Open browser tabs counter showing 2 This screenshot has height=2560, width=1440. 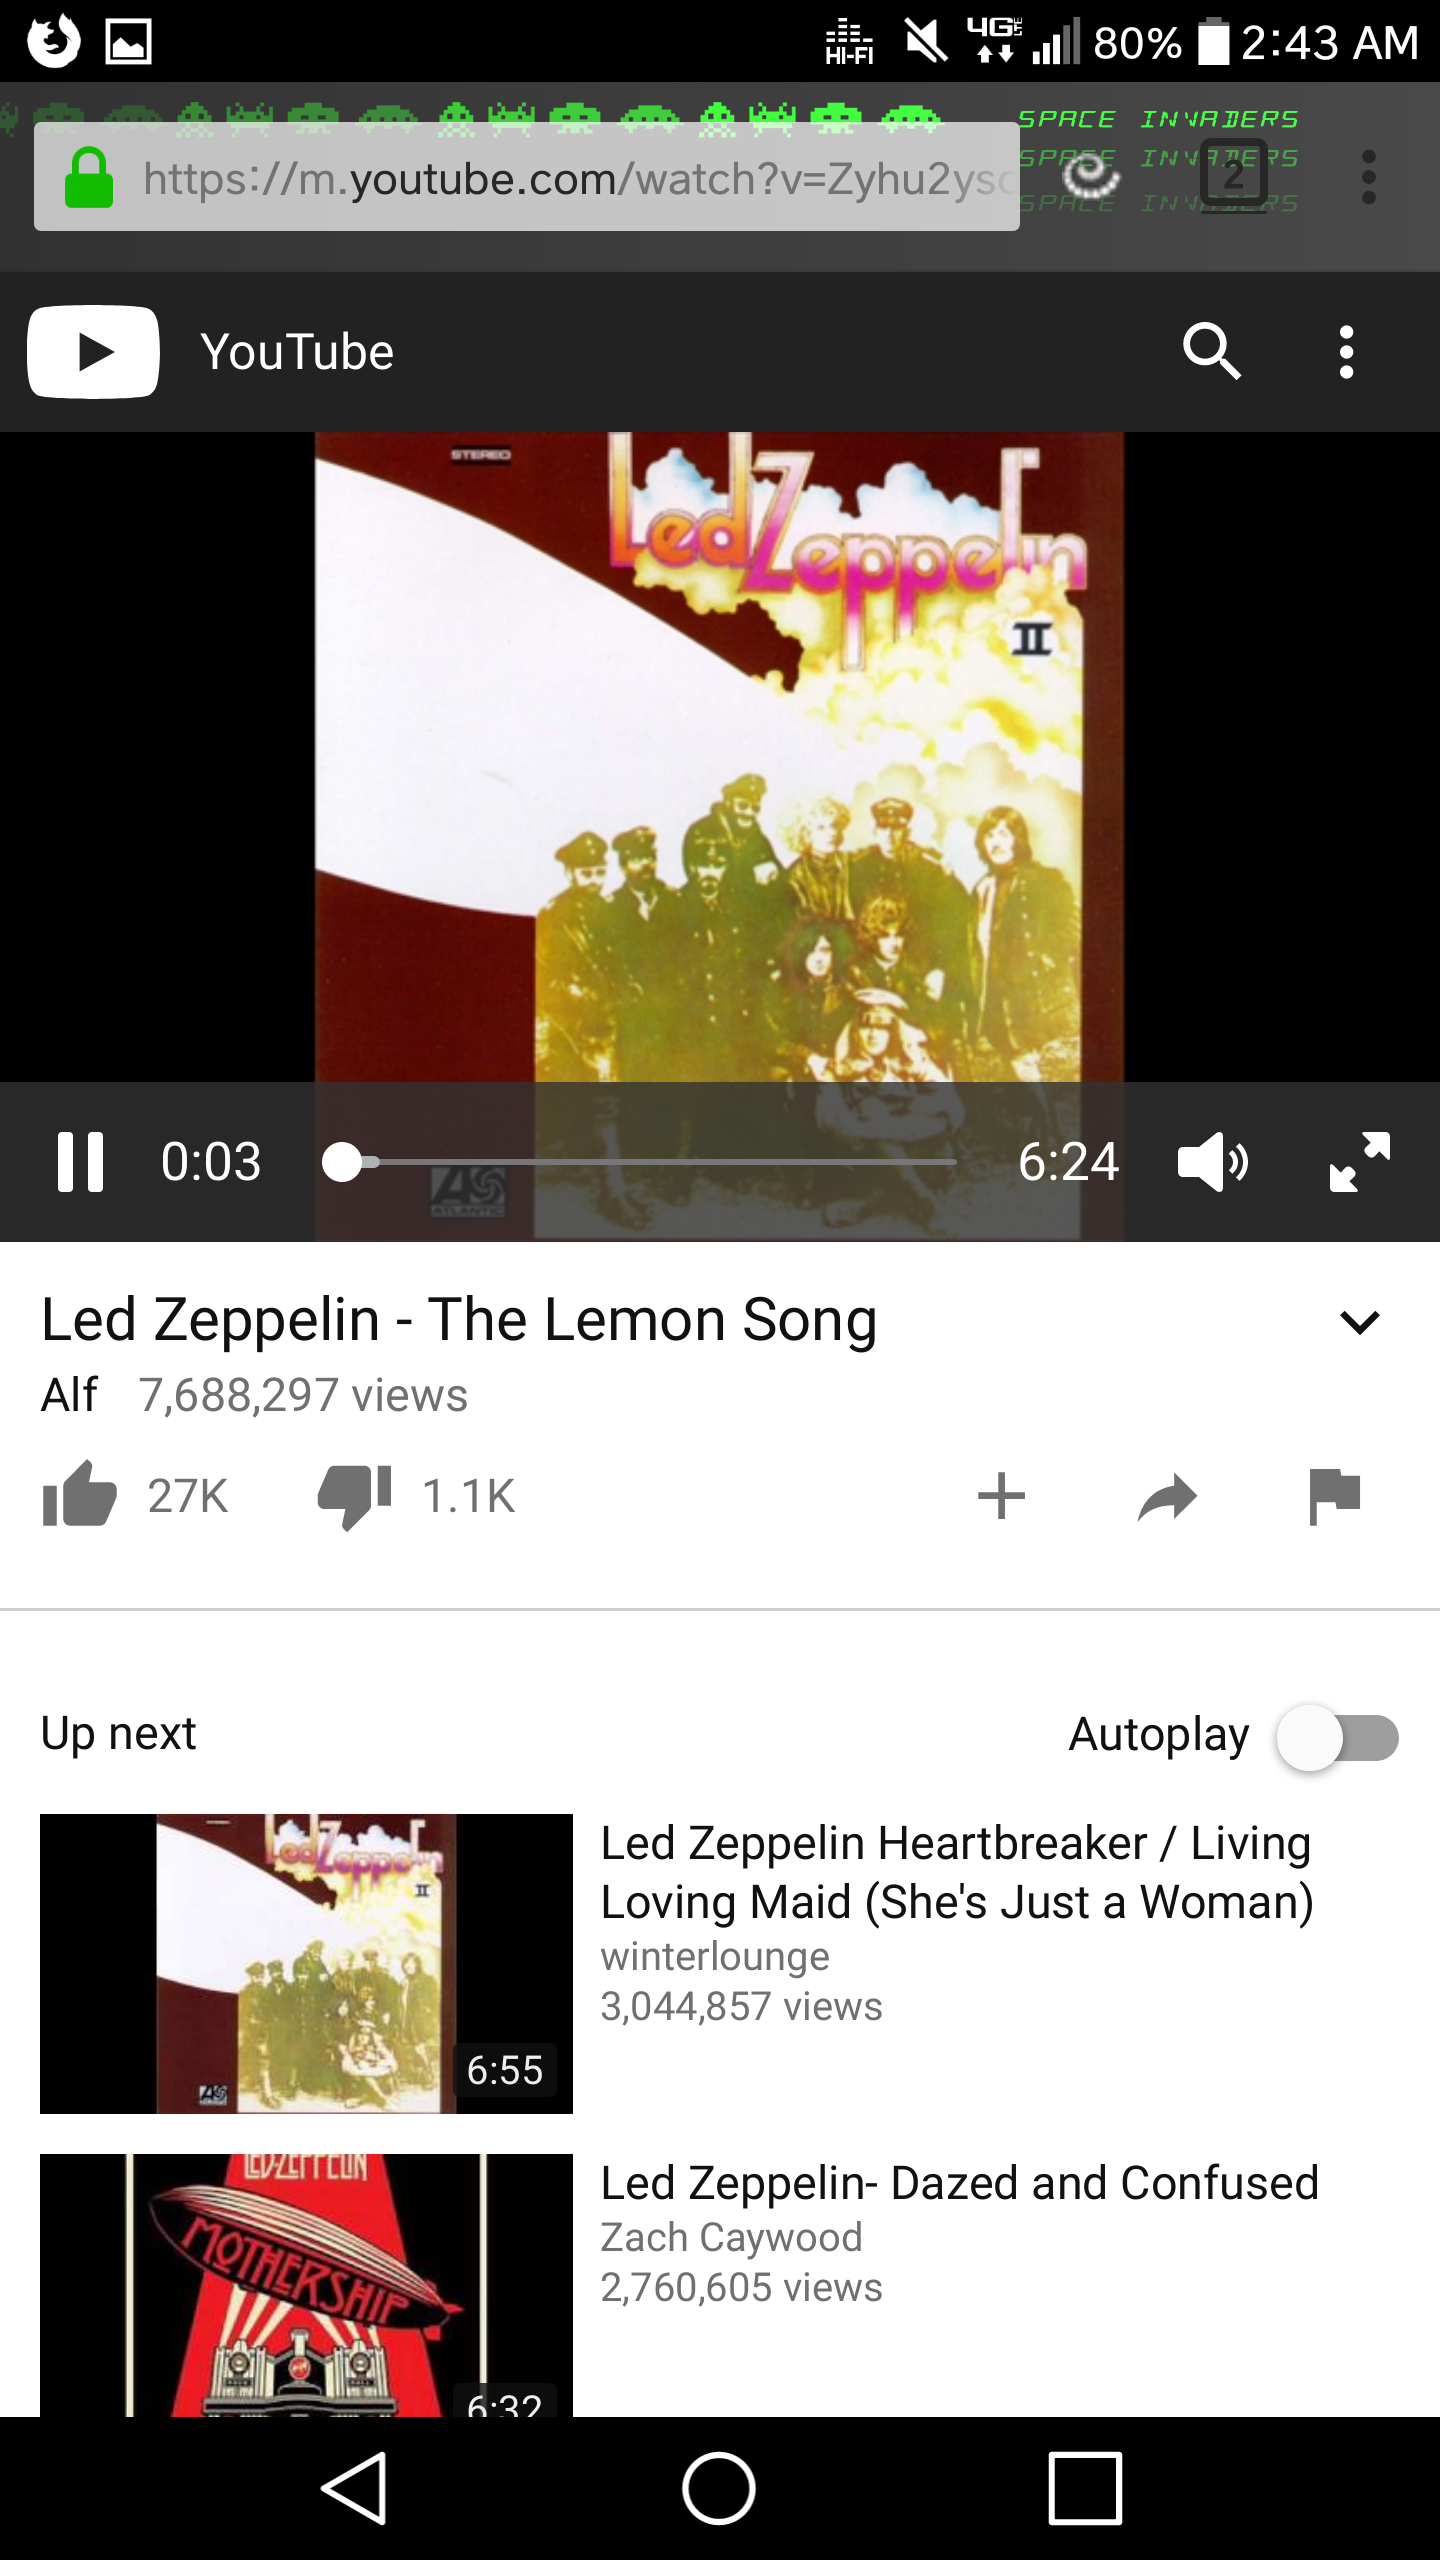(x=1234, y=176)
